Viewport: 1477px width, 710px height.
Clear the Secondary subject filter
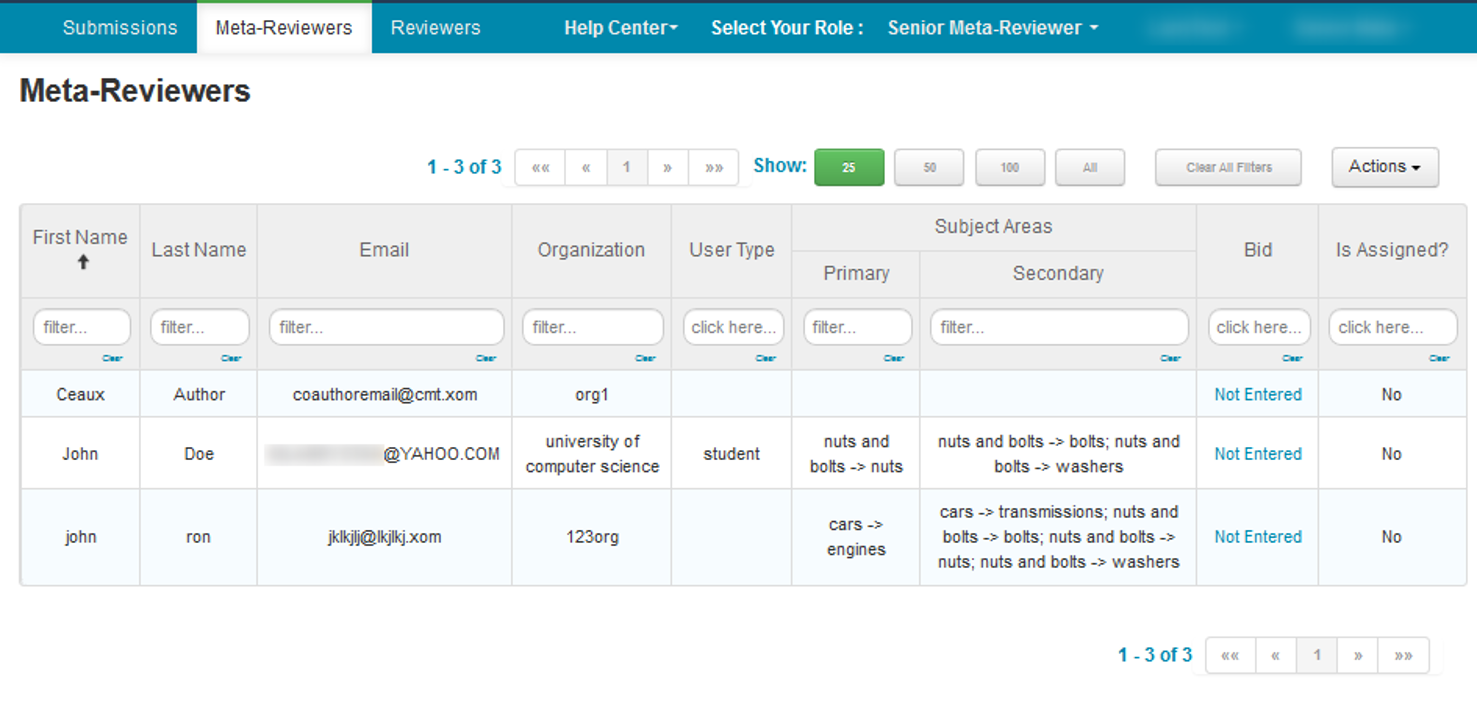tap(1170, 358)
